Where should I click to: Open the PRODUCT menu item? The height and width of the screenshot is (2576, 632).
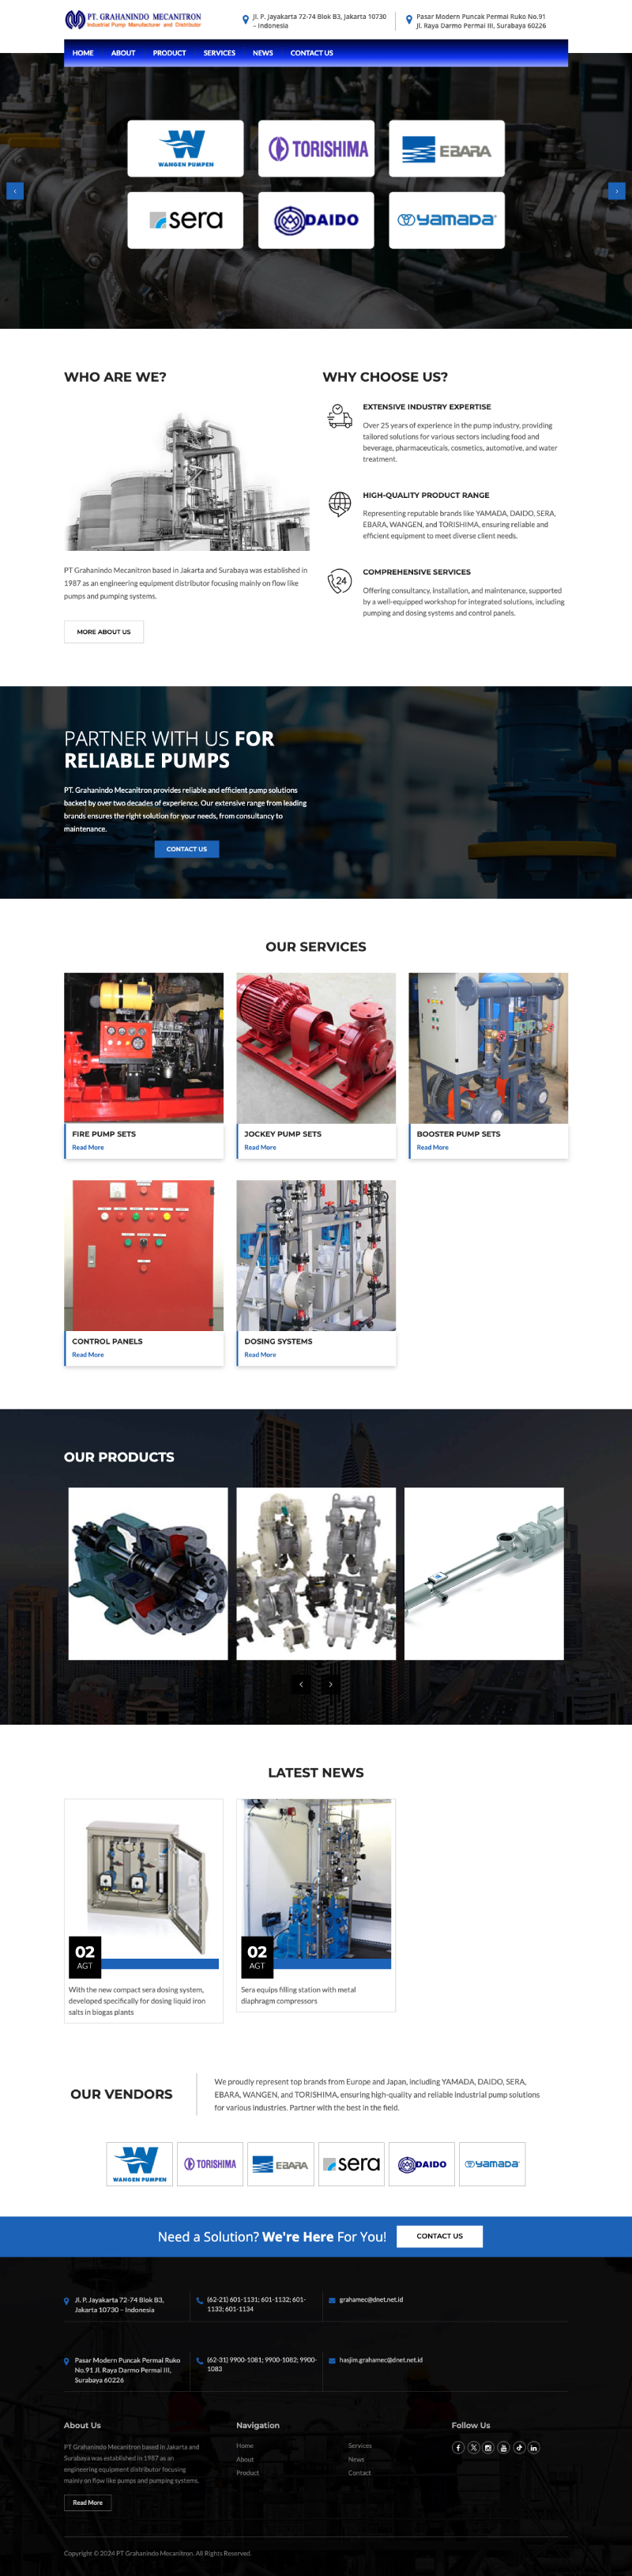tap(169, 53)
